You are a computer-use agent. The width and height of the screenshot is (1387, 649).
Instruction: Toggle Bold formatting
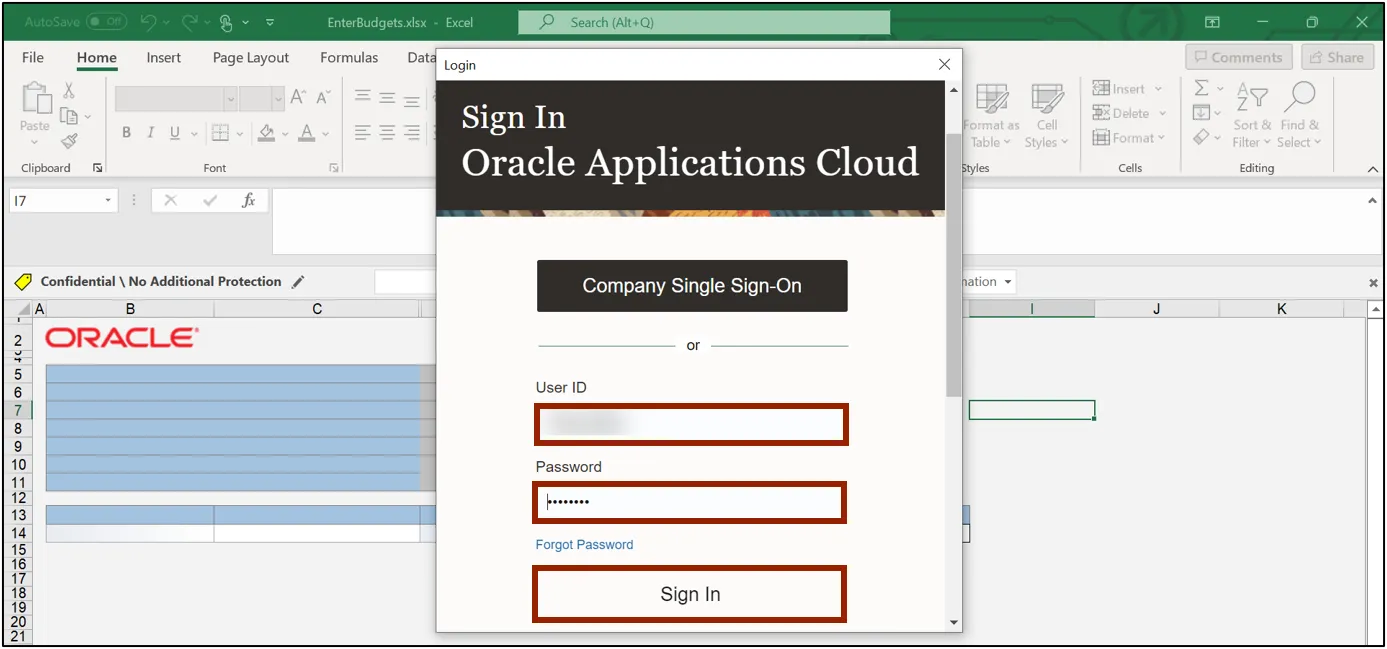point(126,133)
